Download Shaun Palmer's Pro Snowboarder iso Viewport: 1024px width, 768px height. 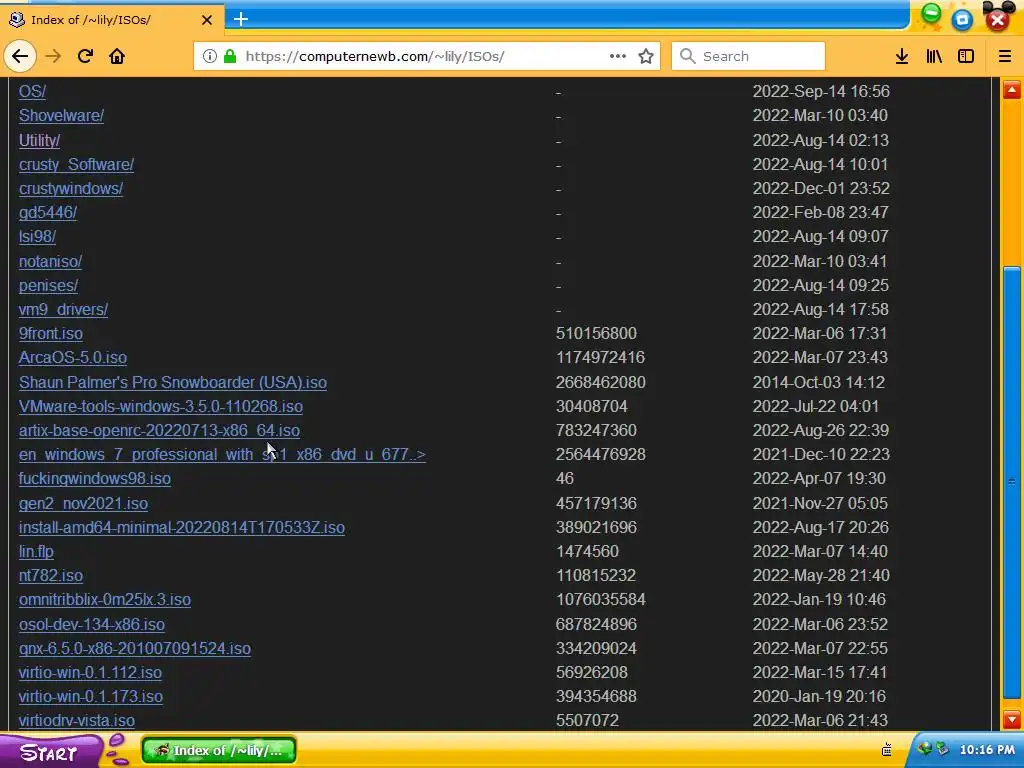pos(172,383)
